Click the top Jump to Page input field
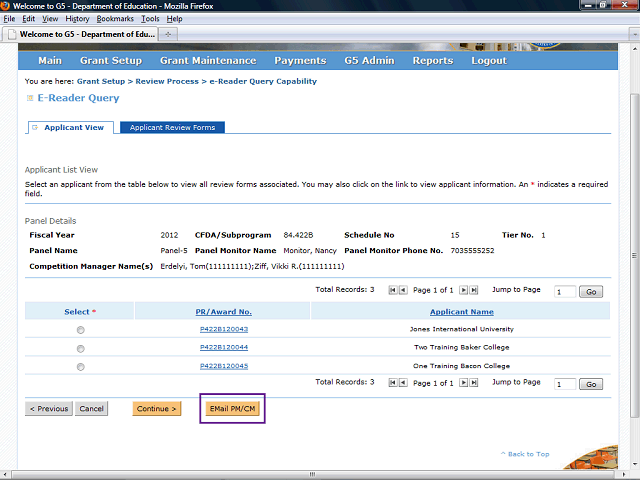The width and height of the screenshot is (640, 480). point(564,291)
